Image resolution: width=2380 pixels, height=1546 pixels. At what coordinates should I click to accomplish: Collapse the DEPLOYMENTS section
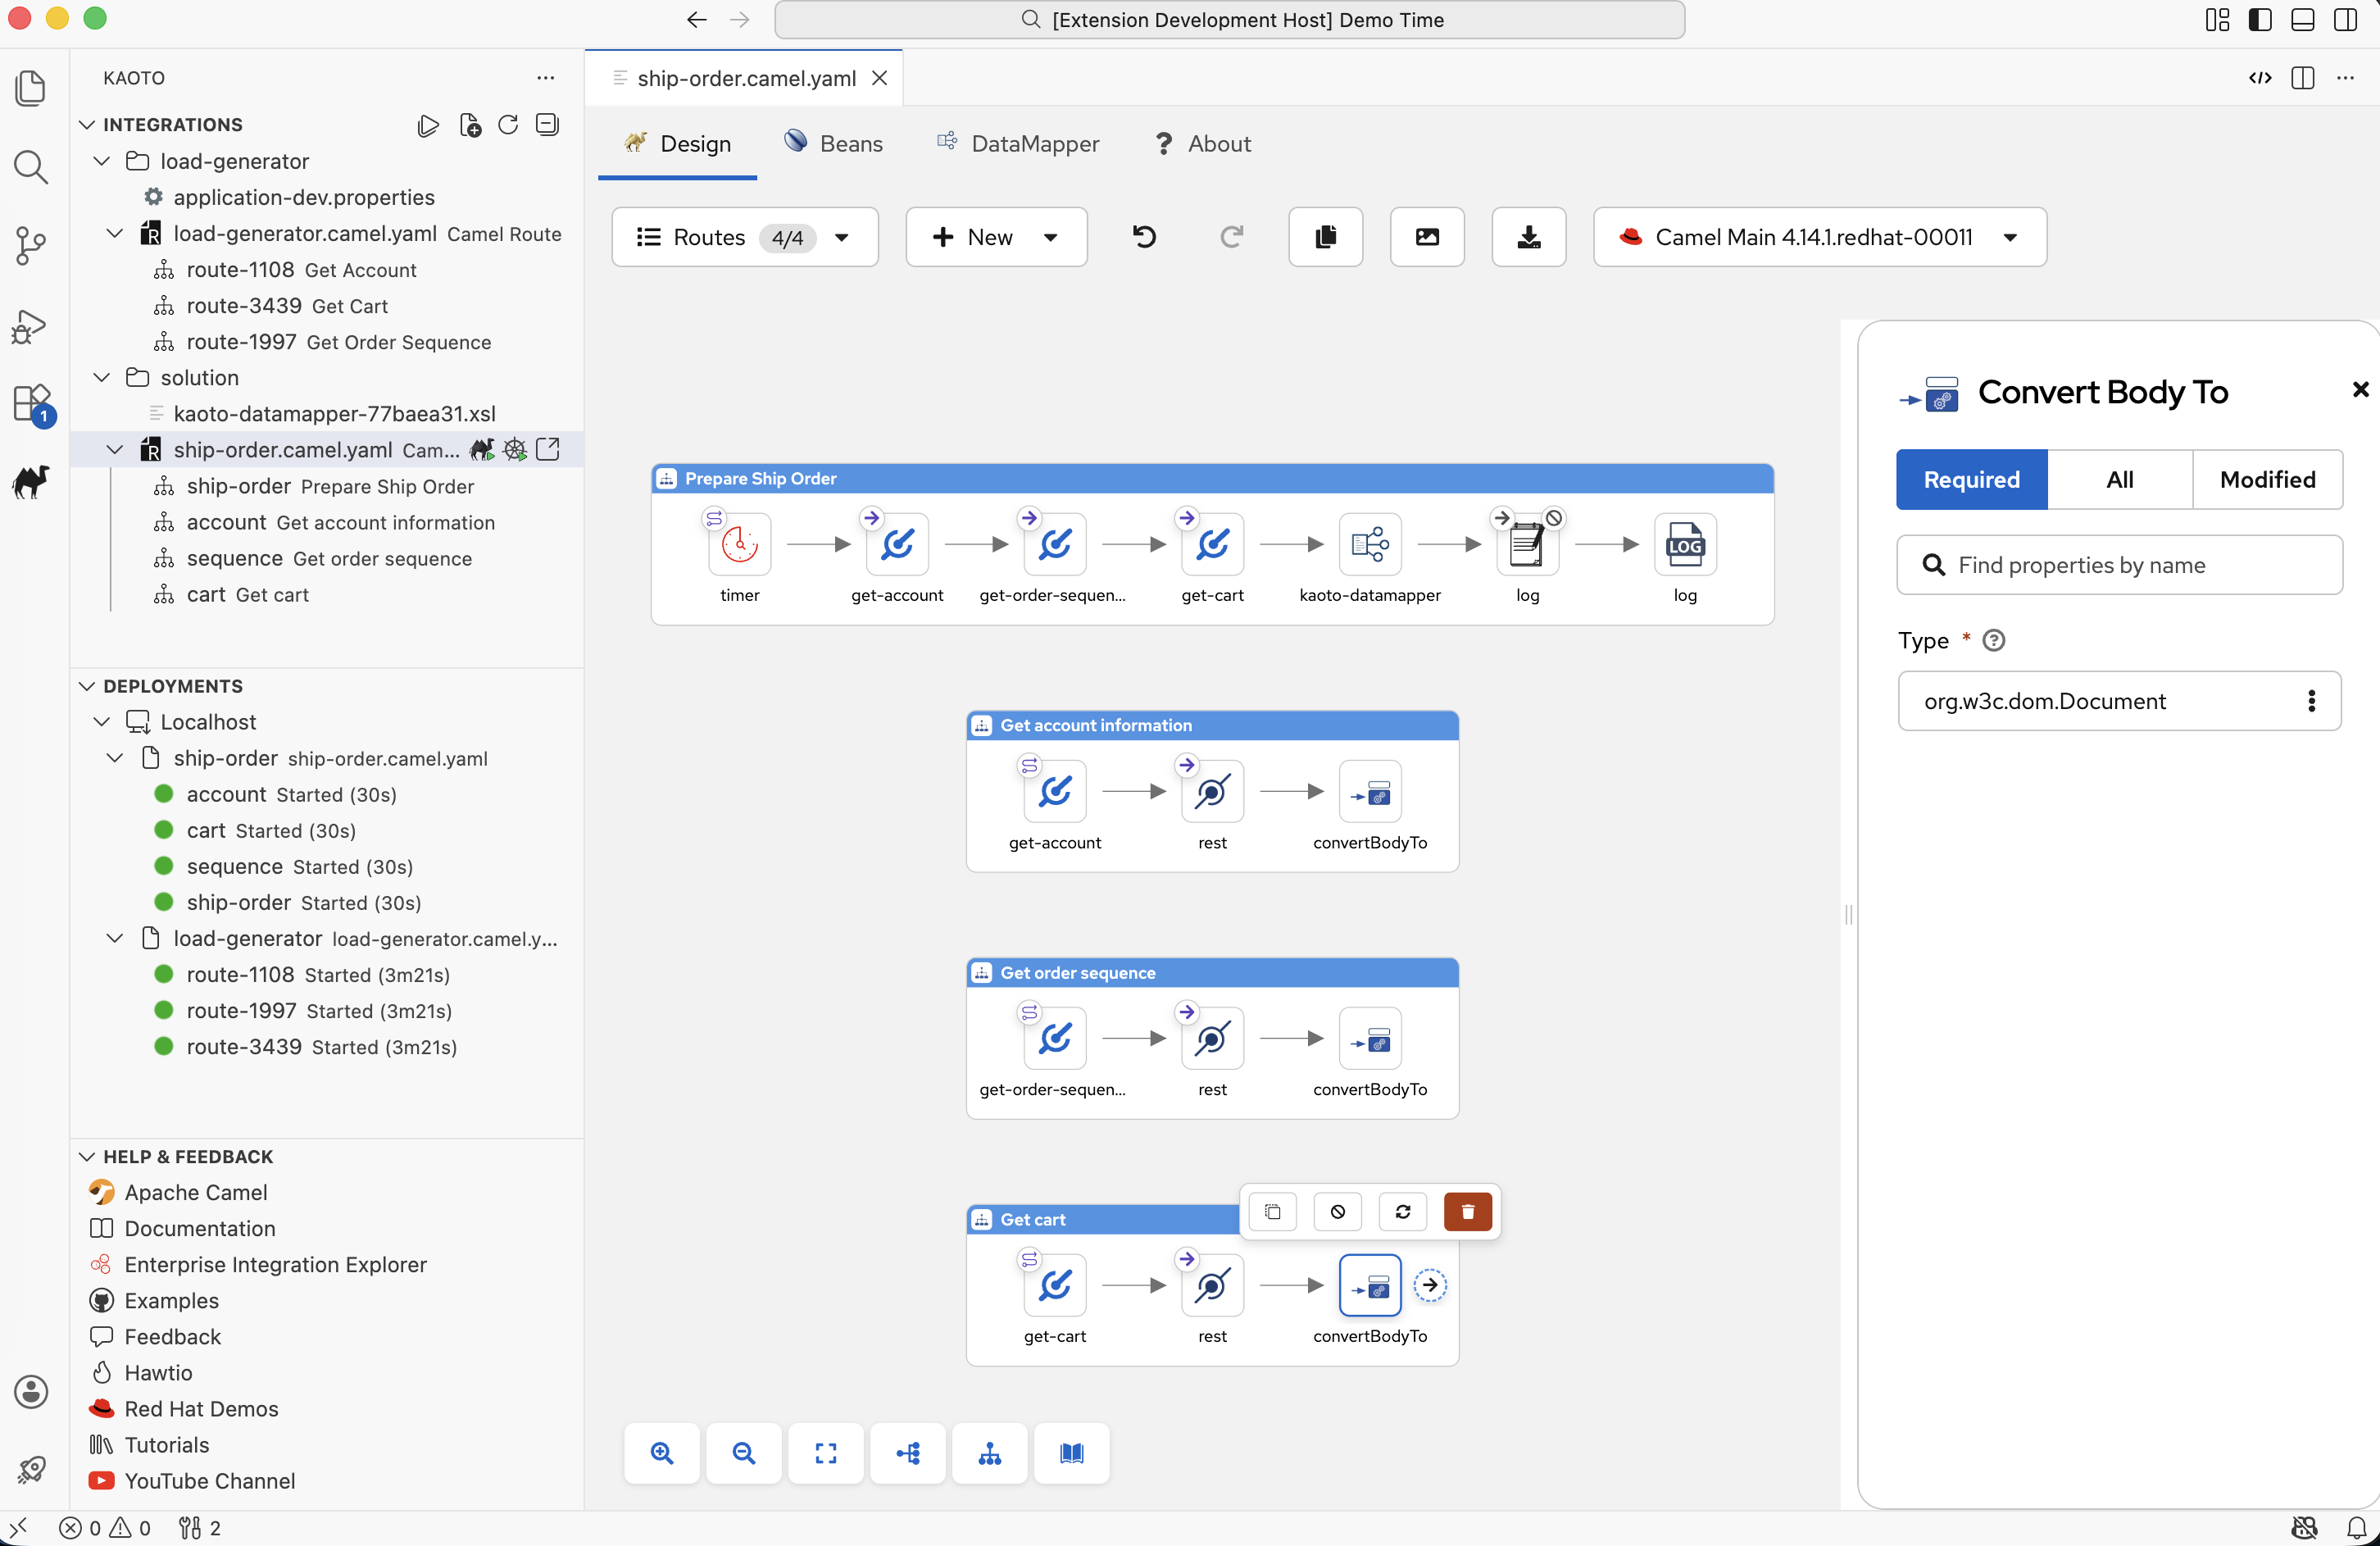point(87,686)
